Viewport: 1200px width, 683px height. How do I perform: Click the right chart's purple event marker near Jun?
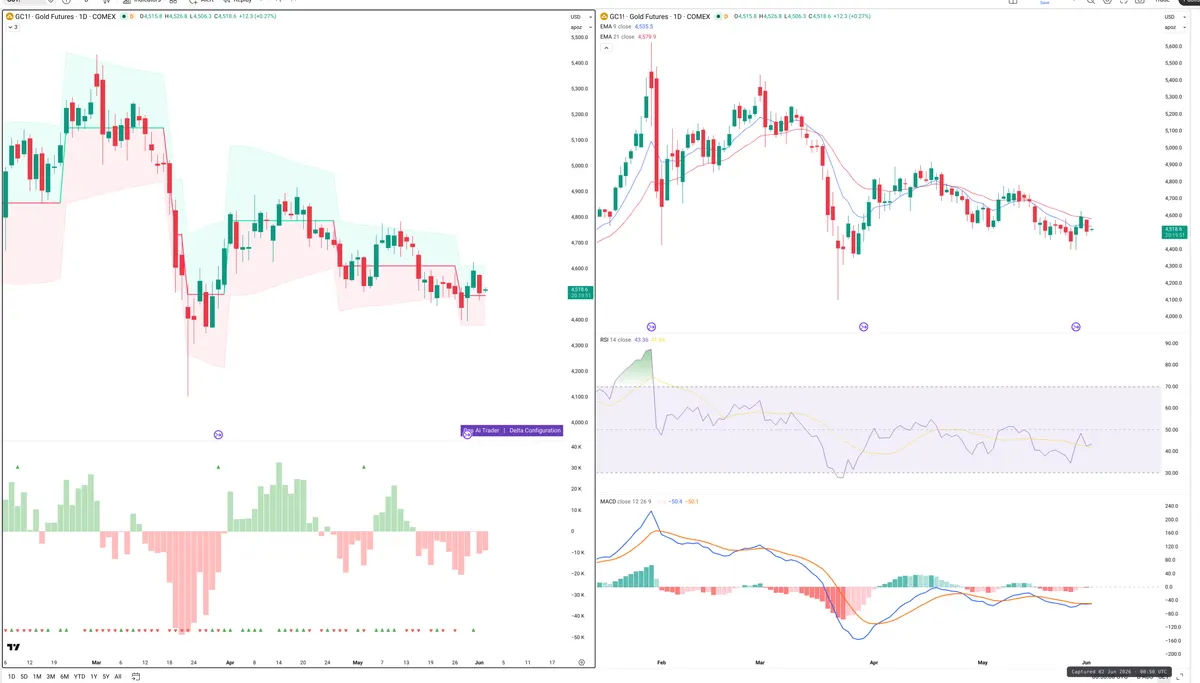click(1076, 327)
